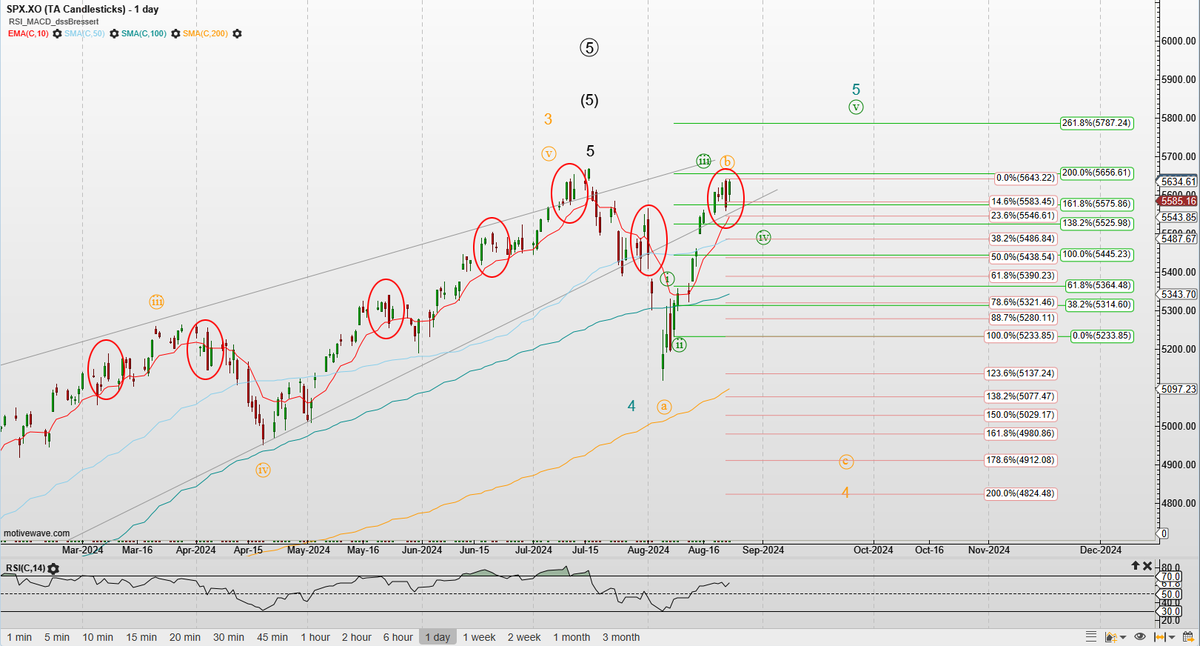Select the 123.6%(5137.24) extension label
The width and height of the screenshot is (1200, 646).
[x=1021, y=373]
